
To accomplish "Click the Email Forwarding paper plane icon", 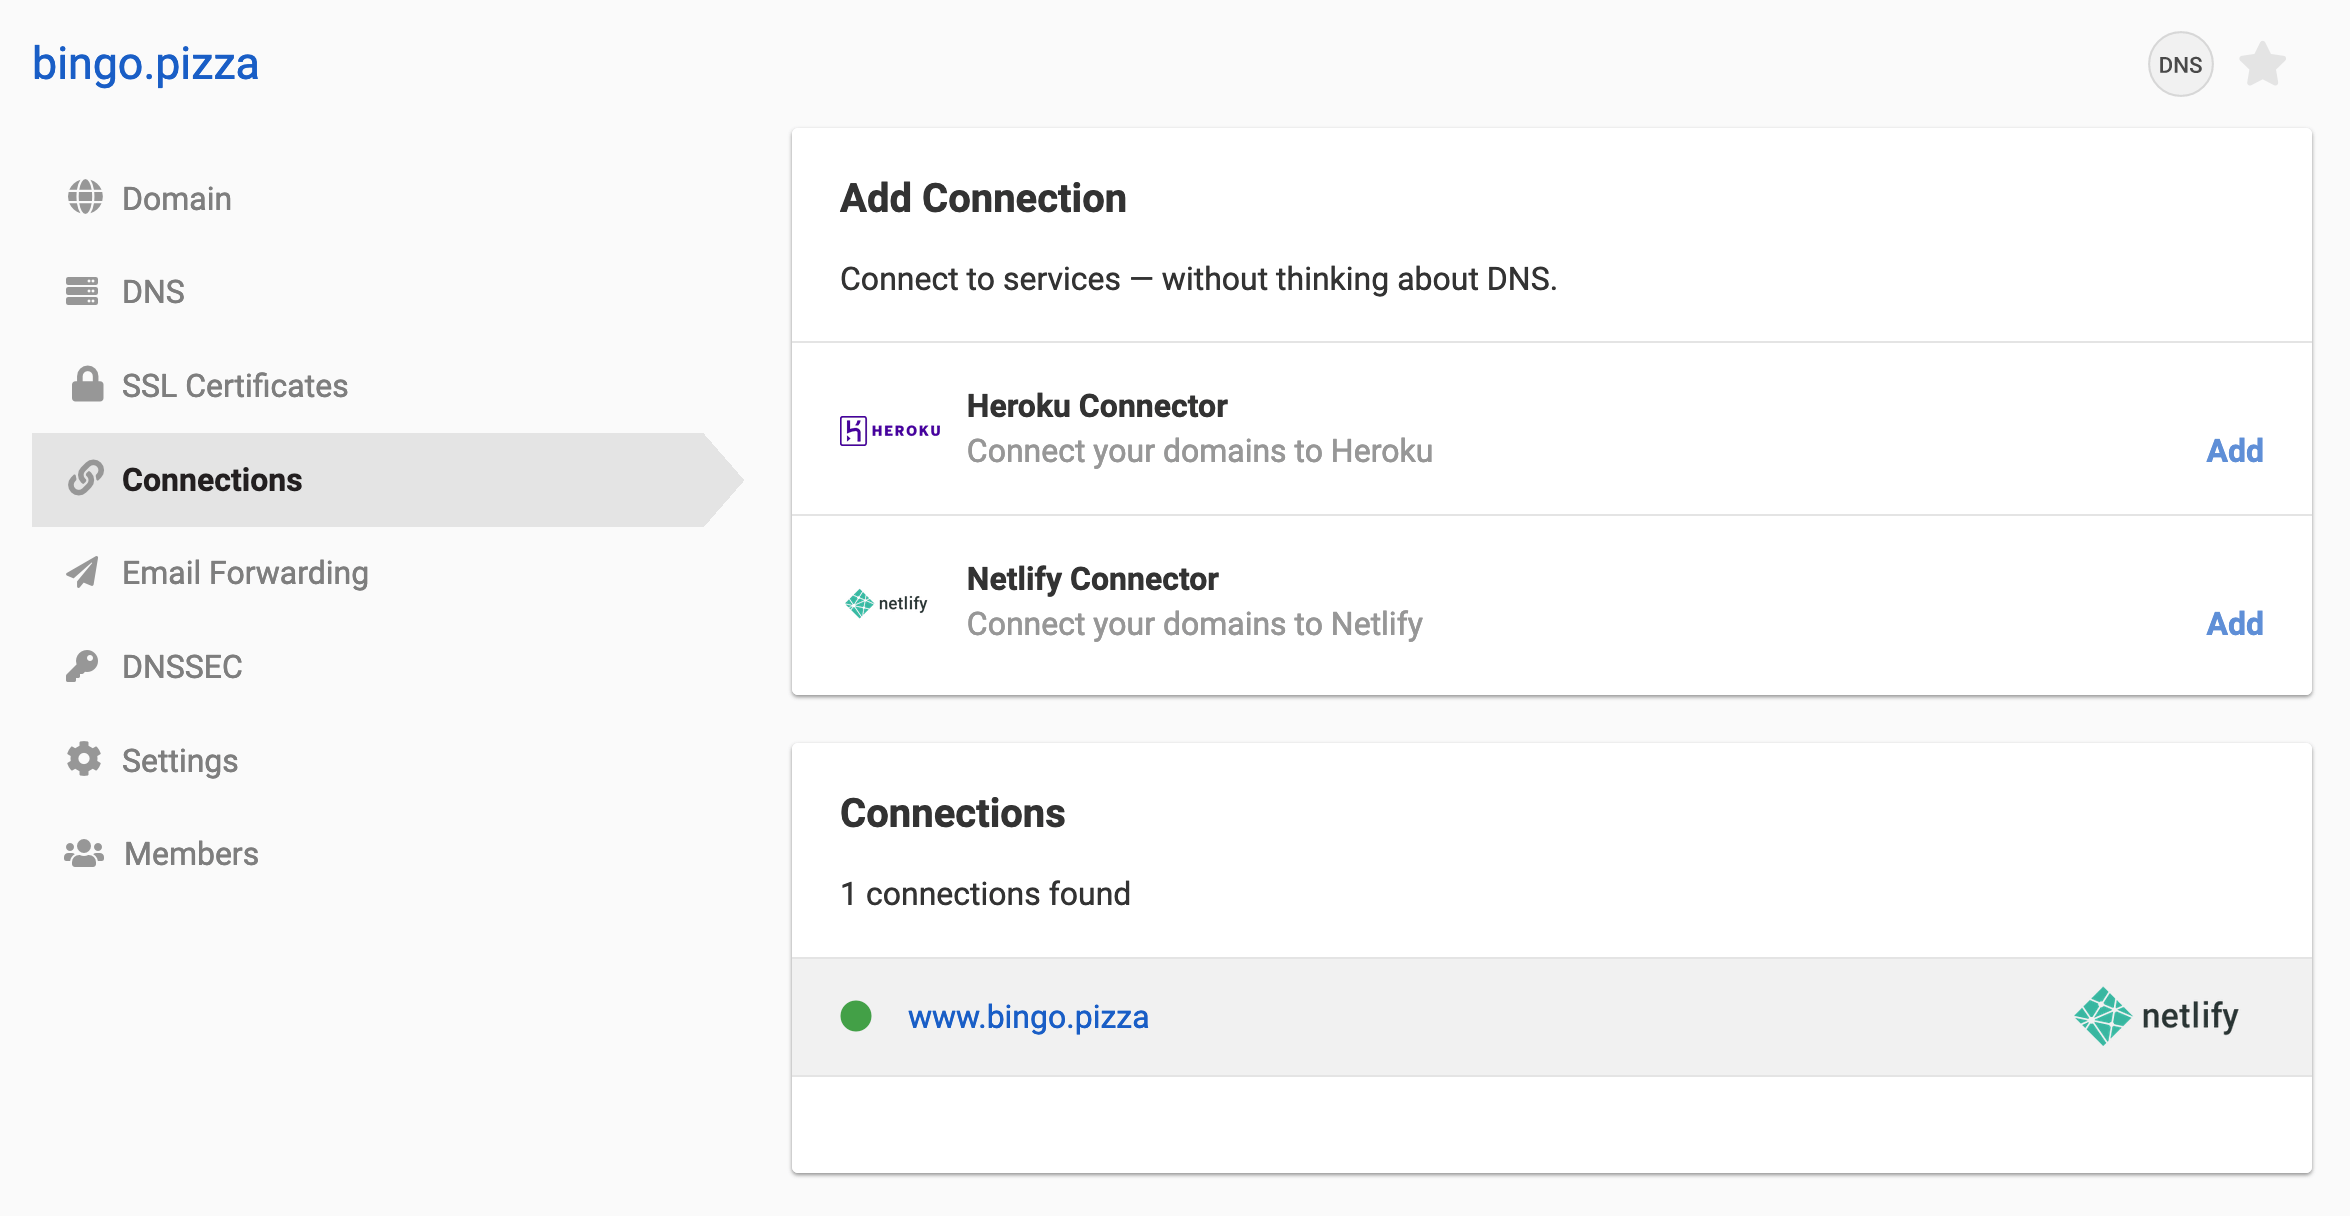I will 84,572.
